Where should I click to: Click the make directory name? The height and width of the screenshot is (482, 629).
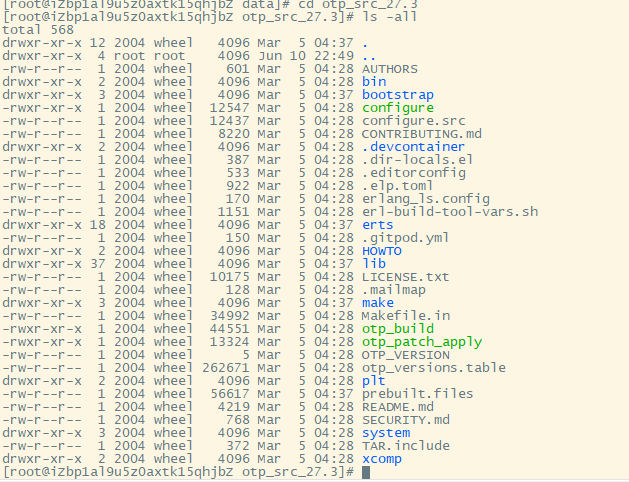pos(377,303)
